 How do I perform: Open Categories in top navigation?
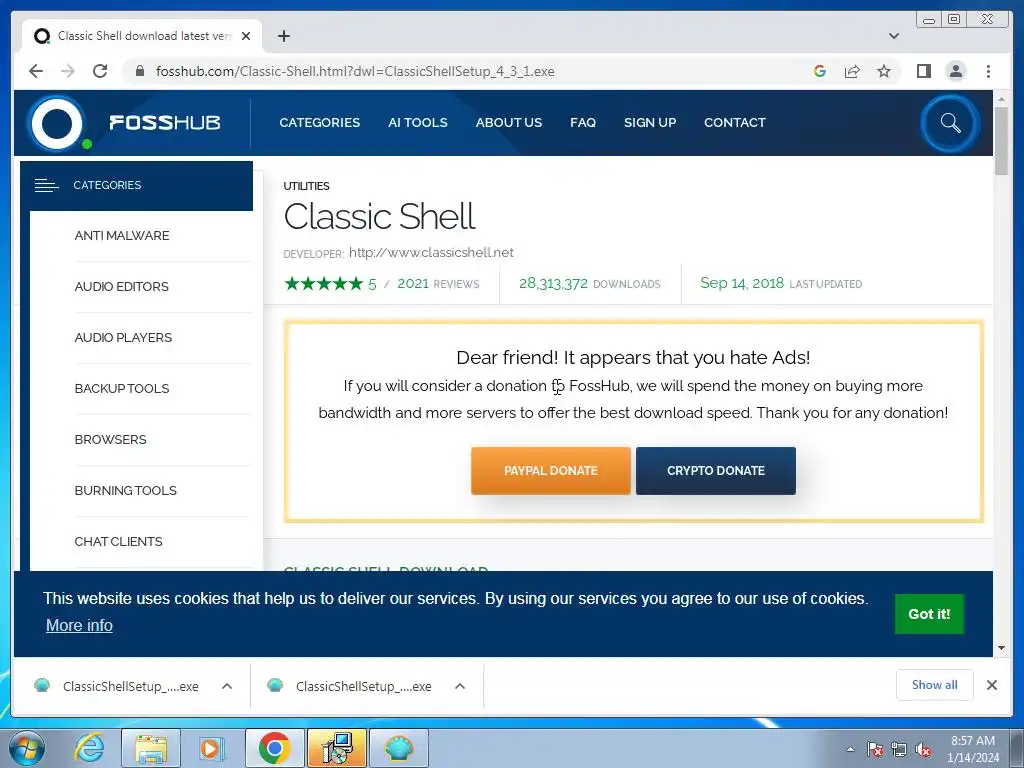[x=319, y=123]
